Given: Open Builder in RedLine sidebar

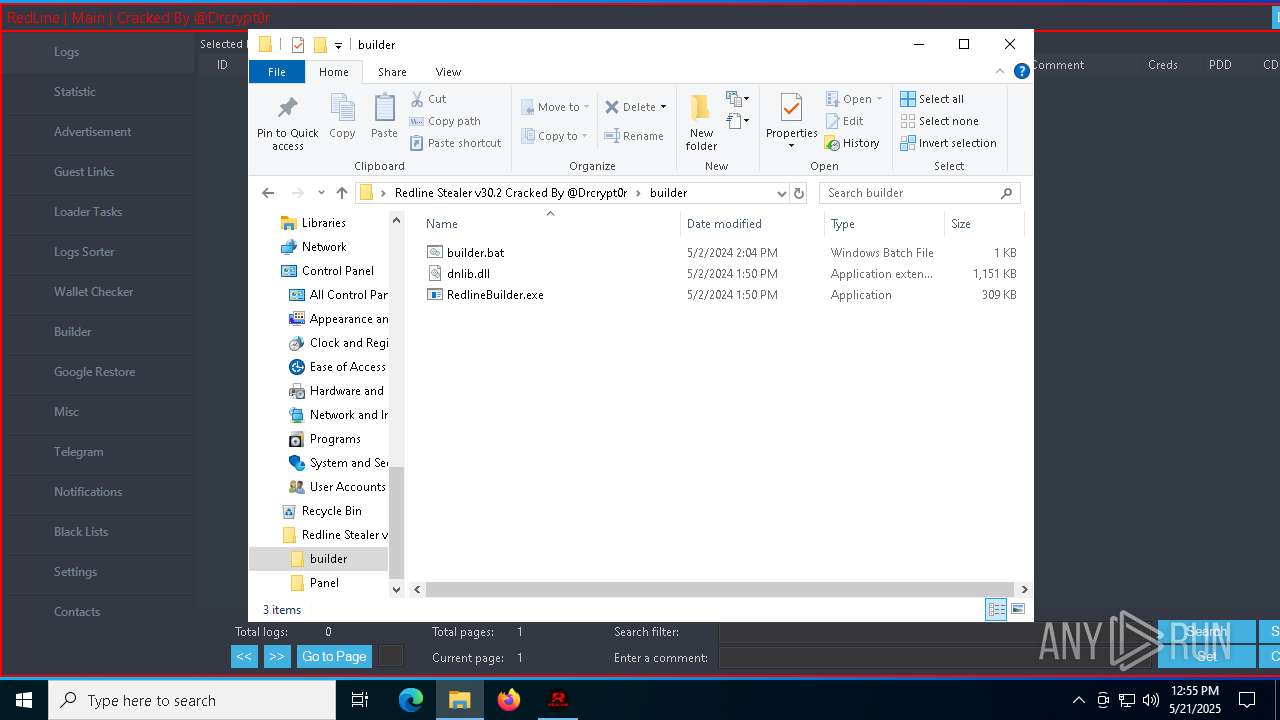Looking at the screenshot, I should 72,332.
